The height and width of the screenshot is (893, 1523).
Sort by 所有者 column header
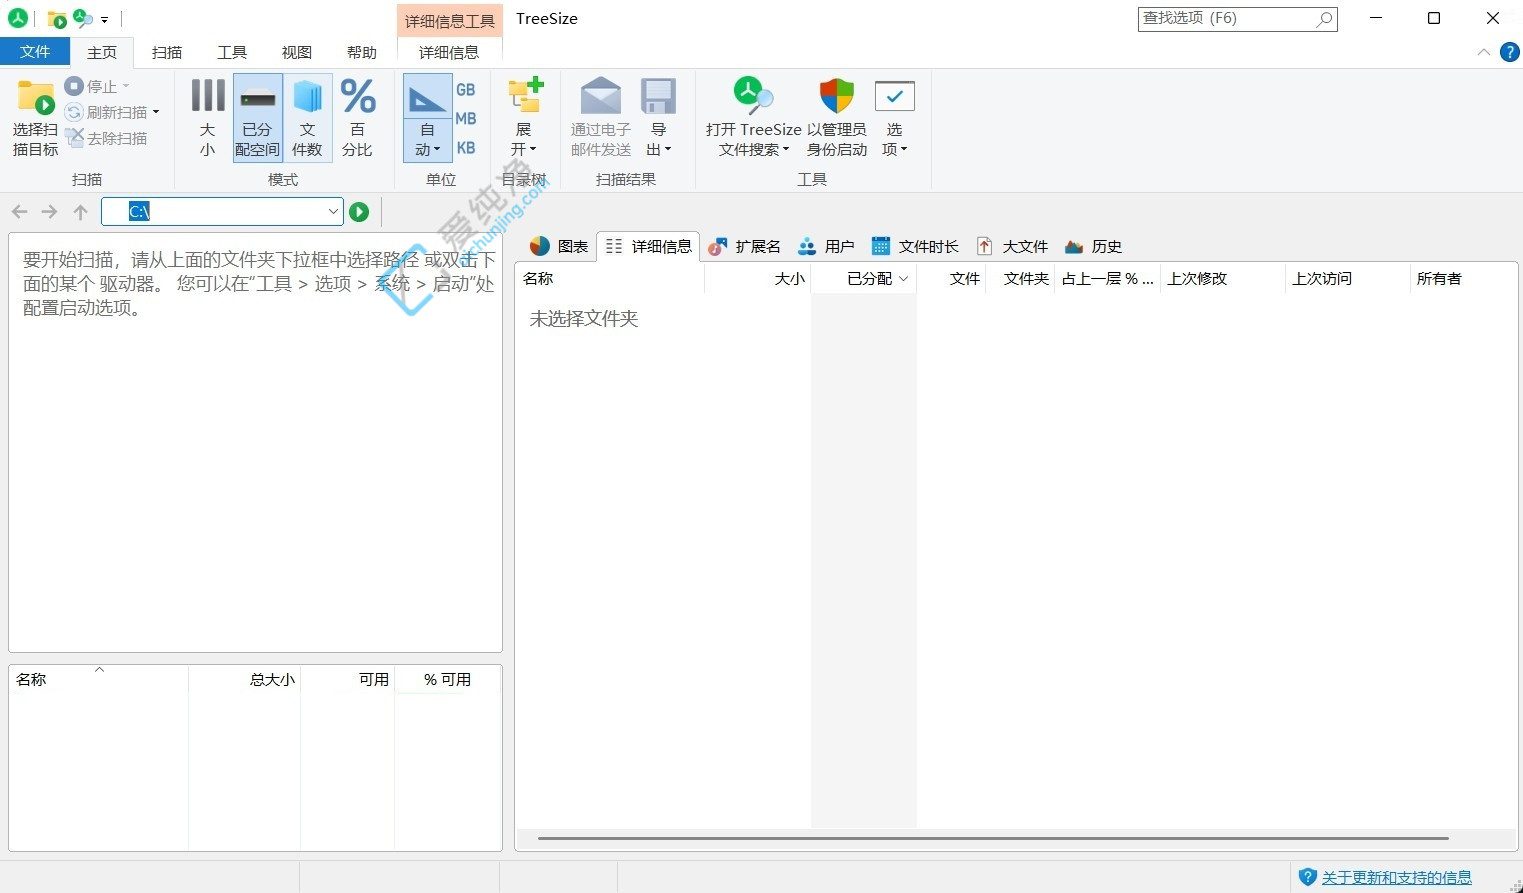[1464, 278]
